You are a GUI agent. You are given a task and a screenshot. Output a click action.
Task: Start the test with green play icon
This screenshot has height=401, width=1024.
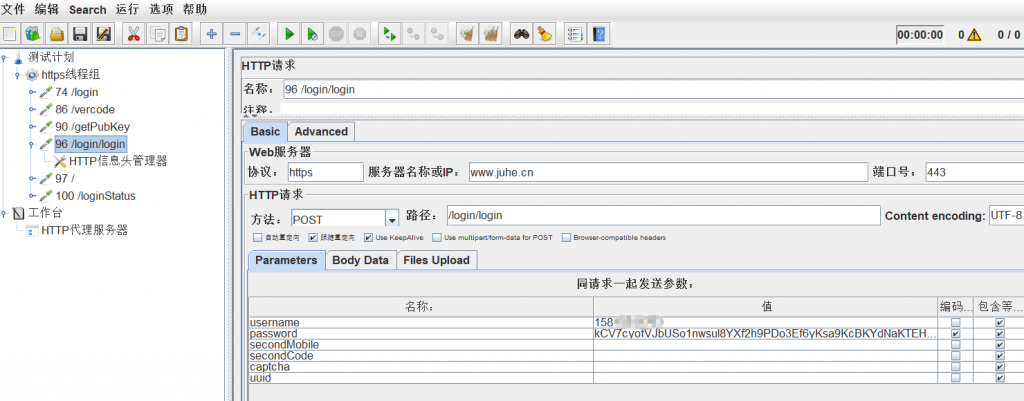pyautogui.click(x=289, y=33)
